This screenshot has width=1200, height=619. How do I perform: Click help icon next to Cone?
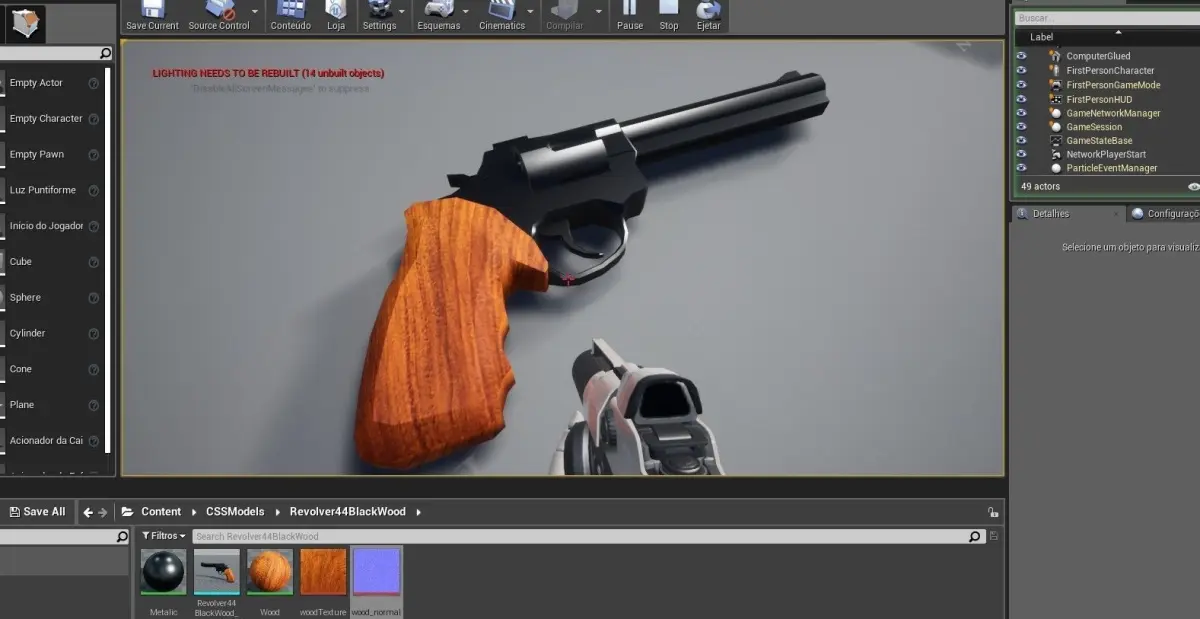coord(93,370)
